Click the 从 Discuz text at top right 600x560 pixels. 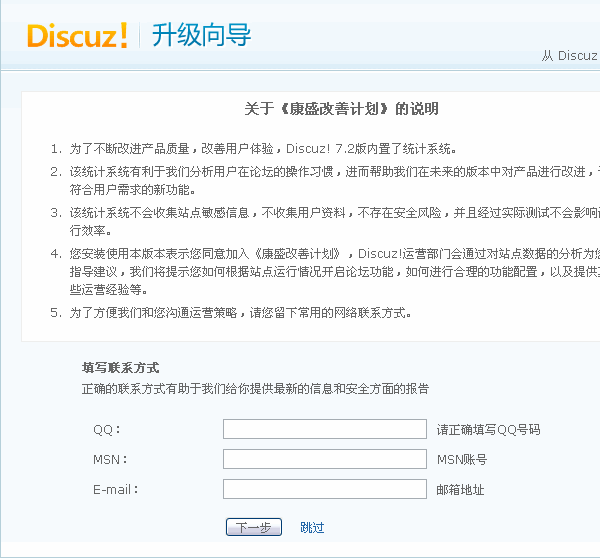click(x=569, y=56)
